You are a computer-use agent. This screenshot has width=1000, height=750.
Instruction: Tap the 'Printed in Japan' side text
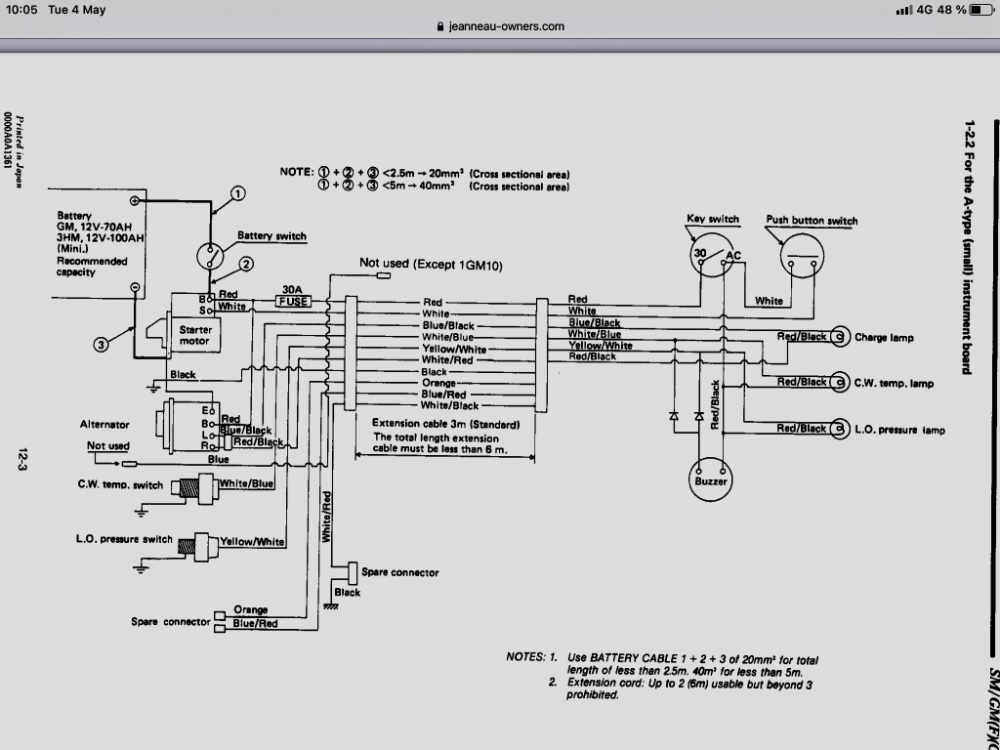pyautogui.click(x=20, y=152)
